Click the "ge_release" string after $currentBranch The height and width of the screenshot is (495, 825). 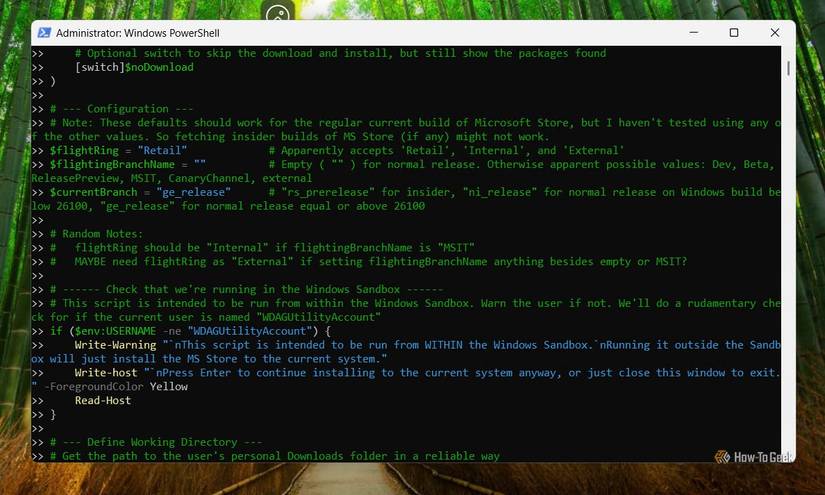coord(193,193)
